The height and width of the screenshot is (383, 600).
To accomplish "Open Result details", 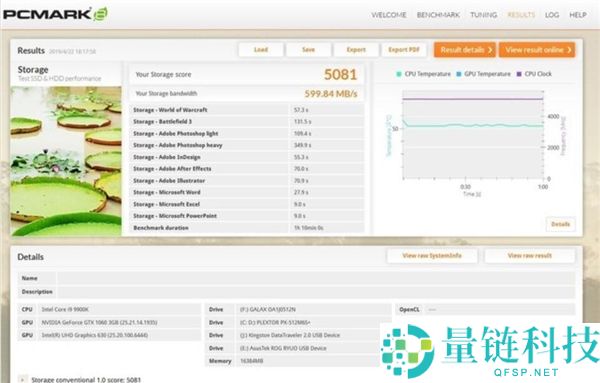I will tap(465, 50).
